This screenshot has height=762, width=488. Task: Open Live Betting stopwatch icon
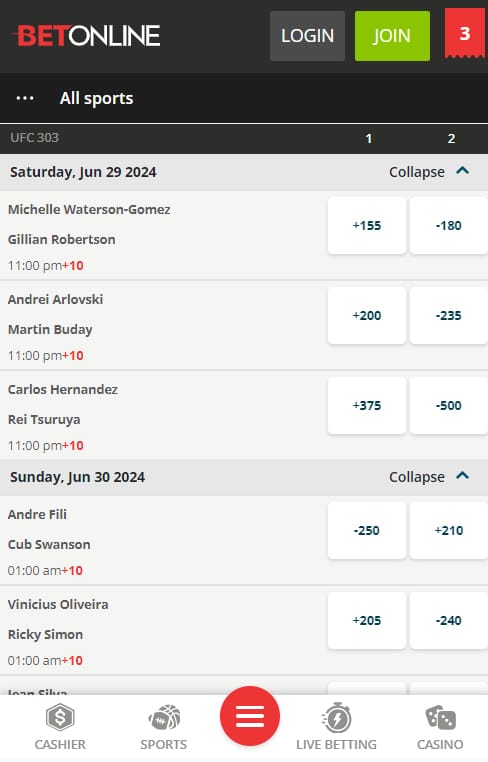pos(336,718)
